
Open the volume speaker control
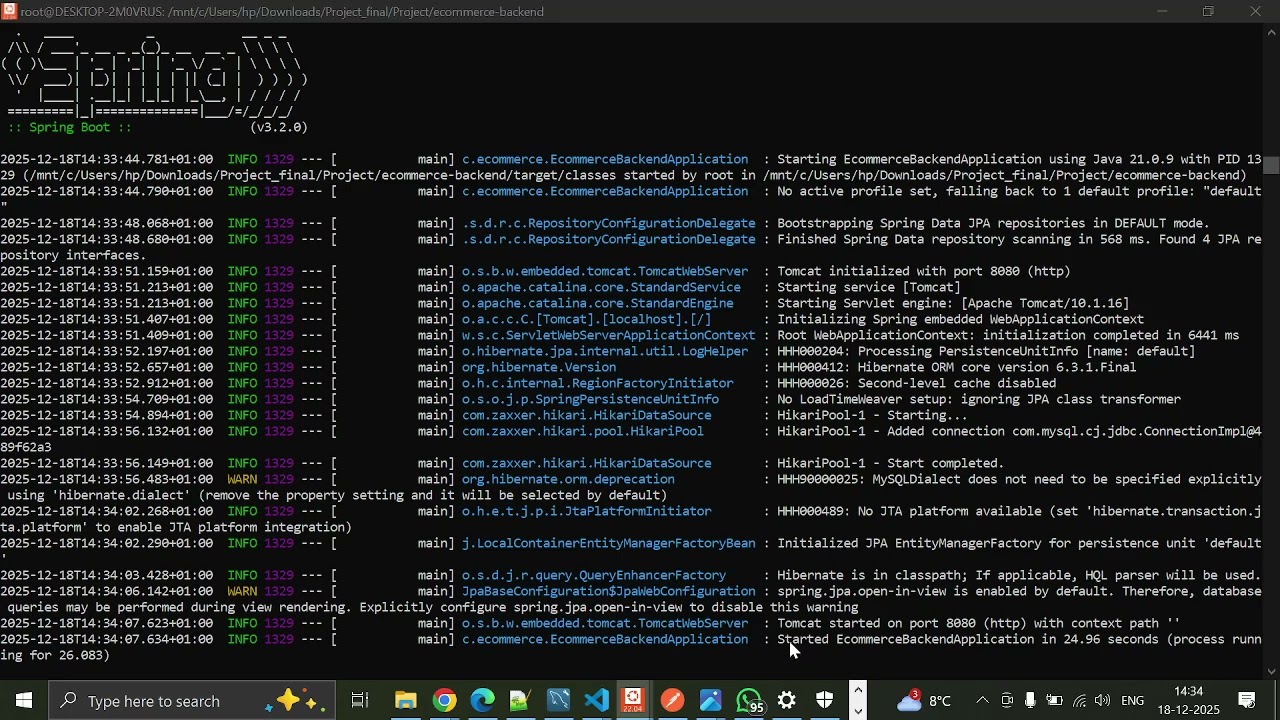click(x=1103, y=701)
